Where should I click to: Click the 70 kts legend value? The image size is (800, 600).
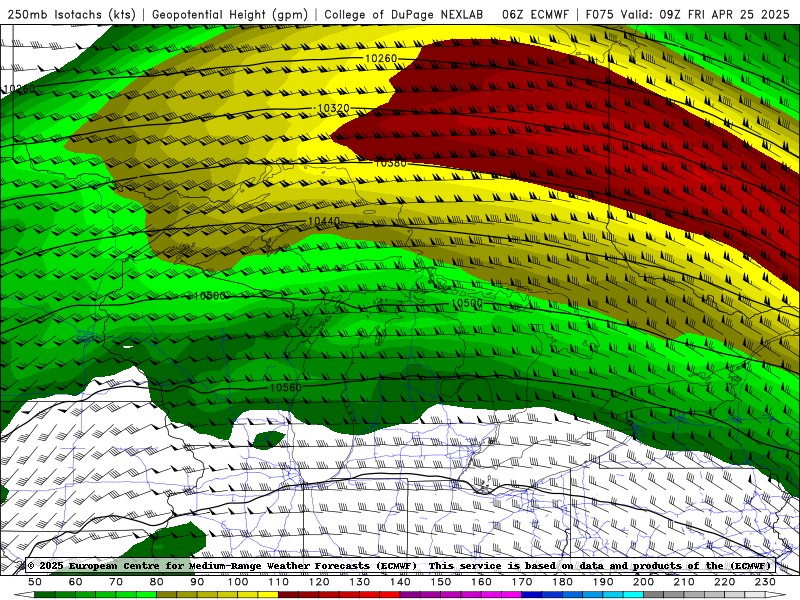tap(116, 582)
